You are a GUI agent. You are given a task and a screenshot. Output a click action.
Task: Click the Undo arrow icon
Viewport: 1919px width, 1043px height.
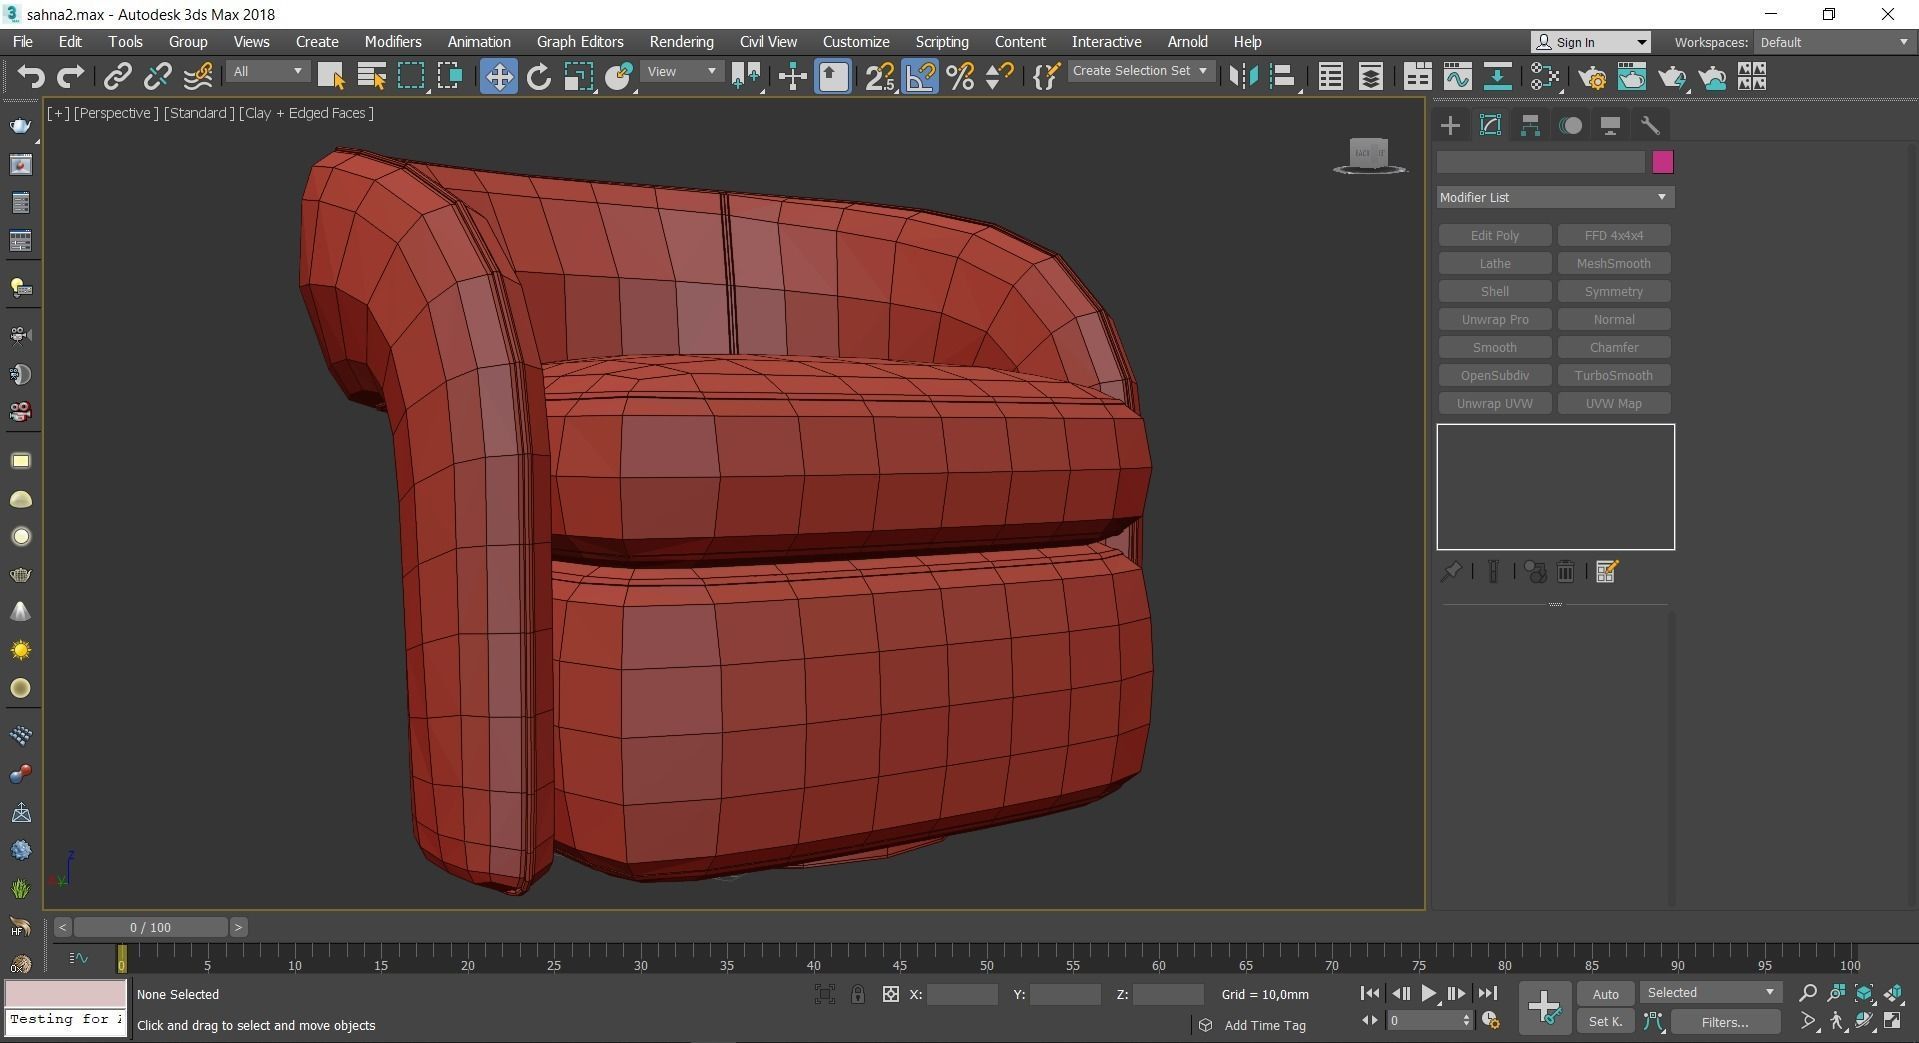(31, 77)
